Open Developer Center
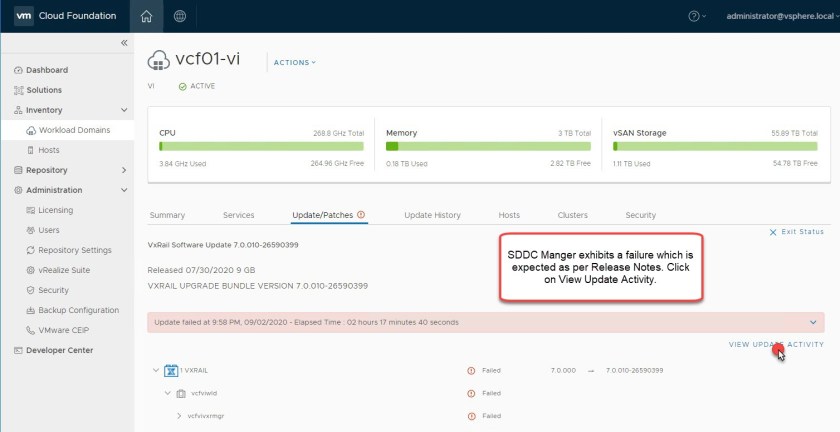Screen dimensions: 840x432 (x=59, y=350)
